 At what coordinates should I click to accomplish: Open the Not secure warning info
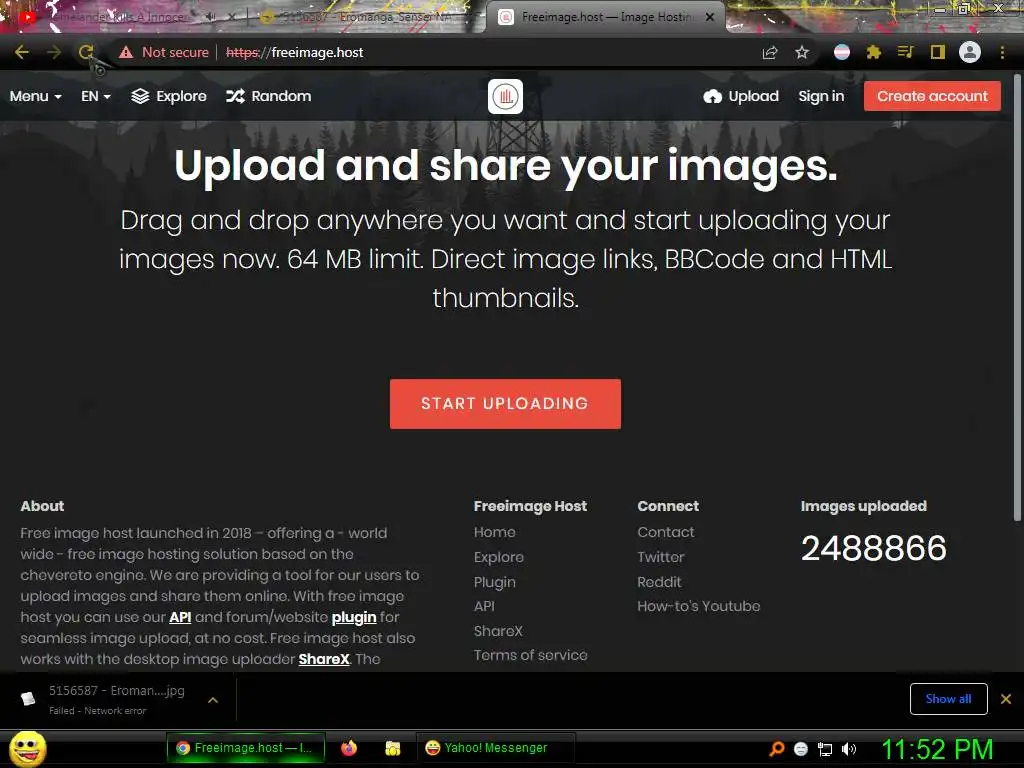[164, 52]
